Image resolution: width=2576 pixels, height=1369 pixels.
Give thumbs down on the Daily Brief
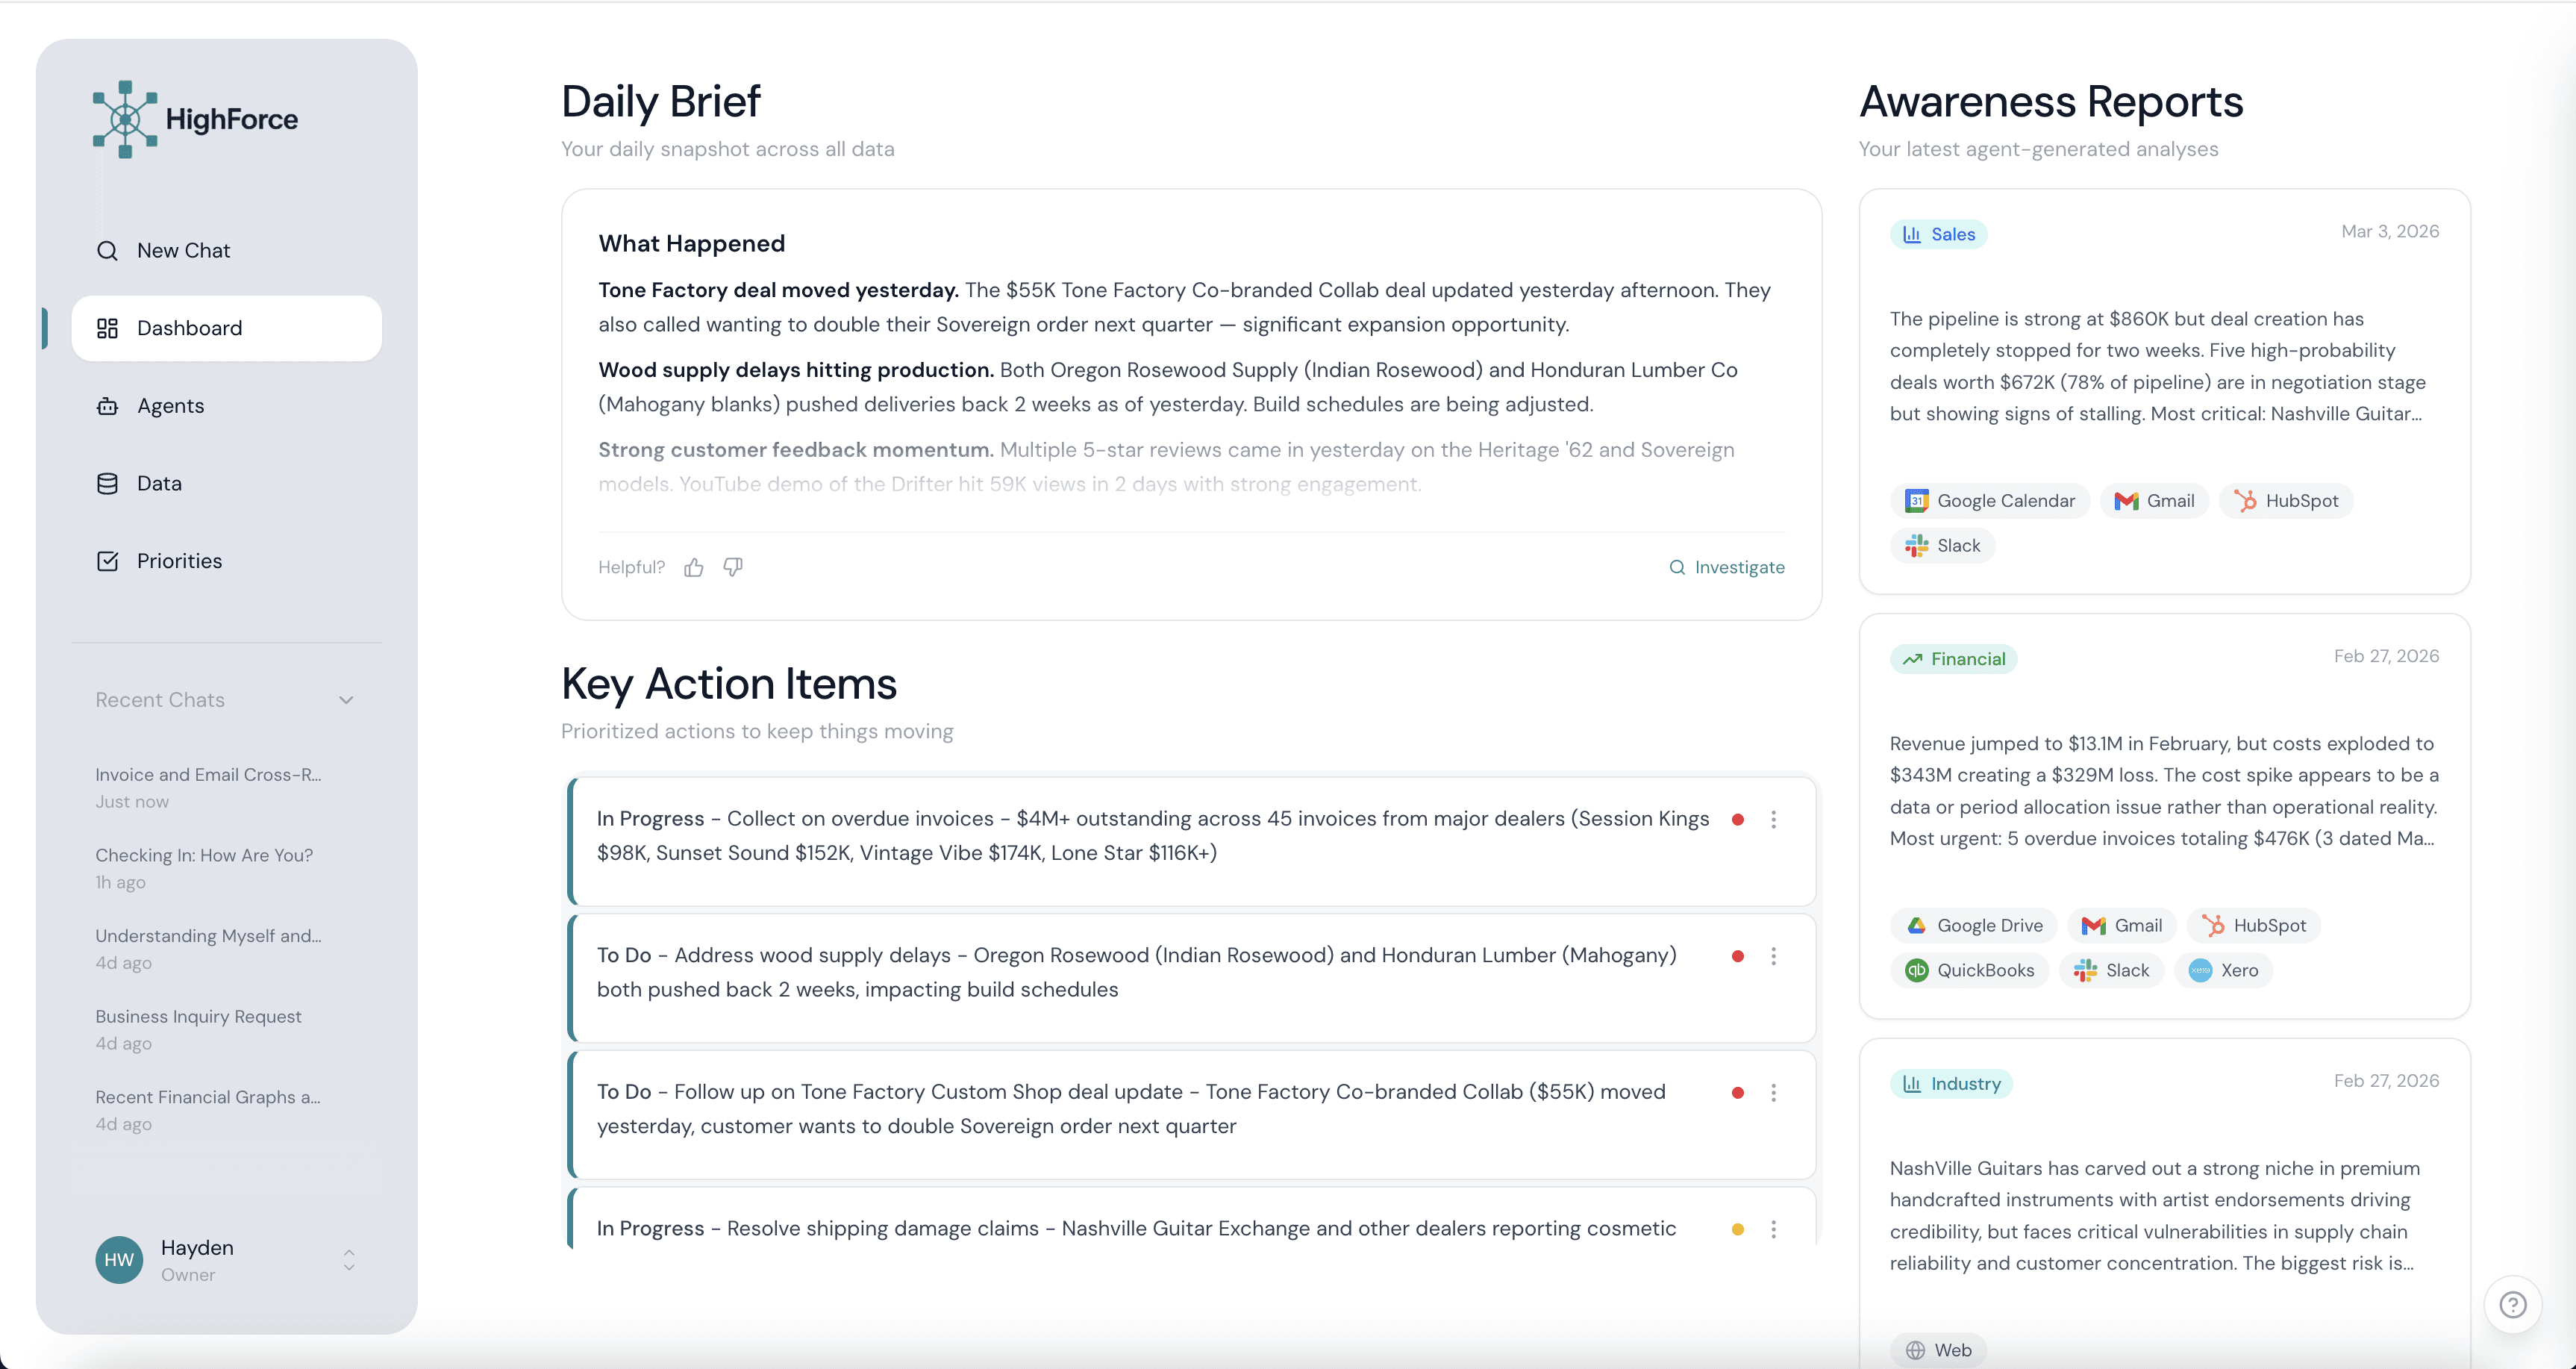point(732,567)
